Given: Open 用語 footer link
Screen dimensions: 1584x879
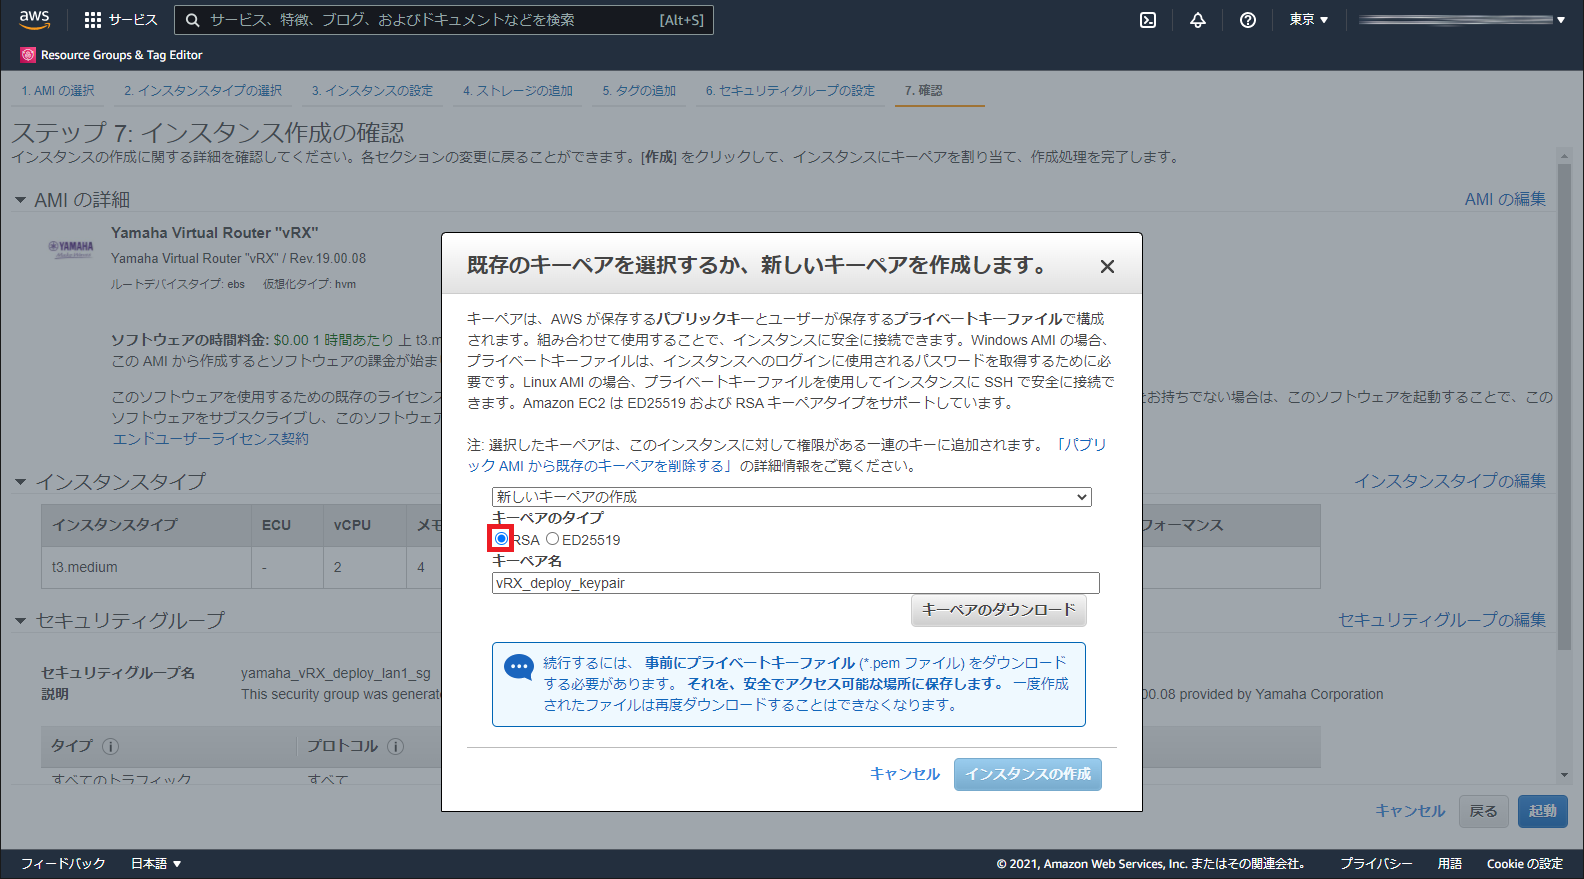Looking at the screenshot, I should coord(1450,863).
